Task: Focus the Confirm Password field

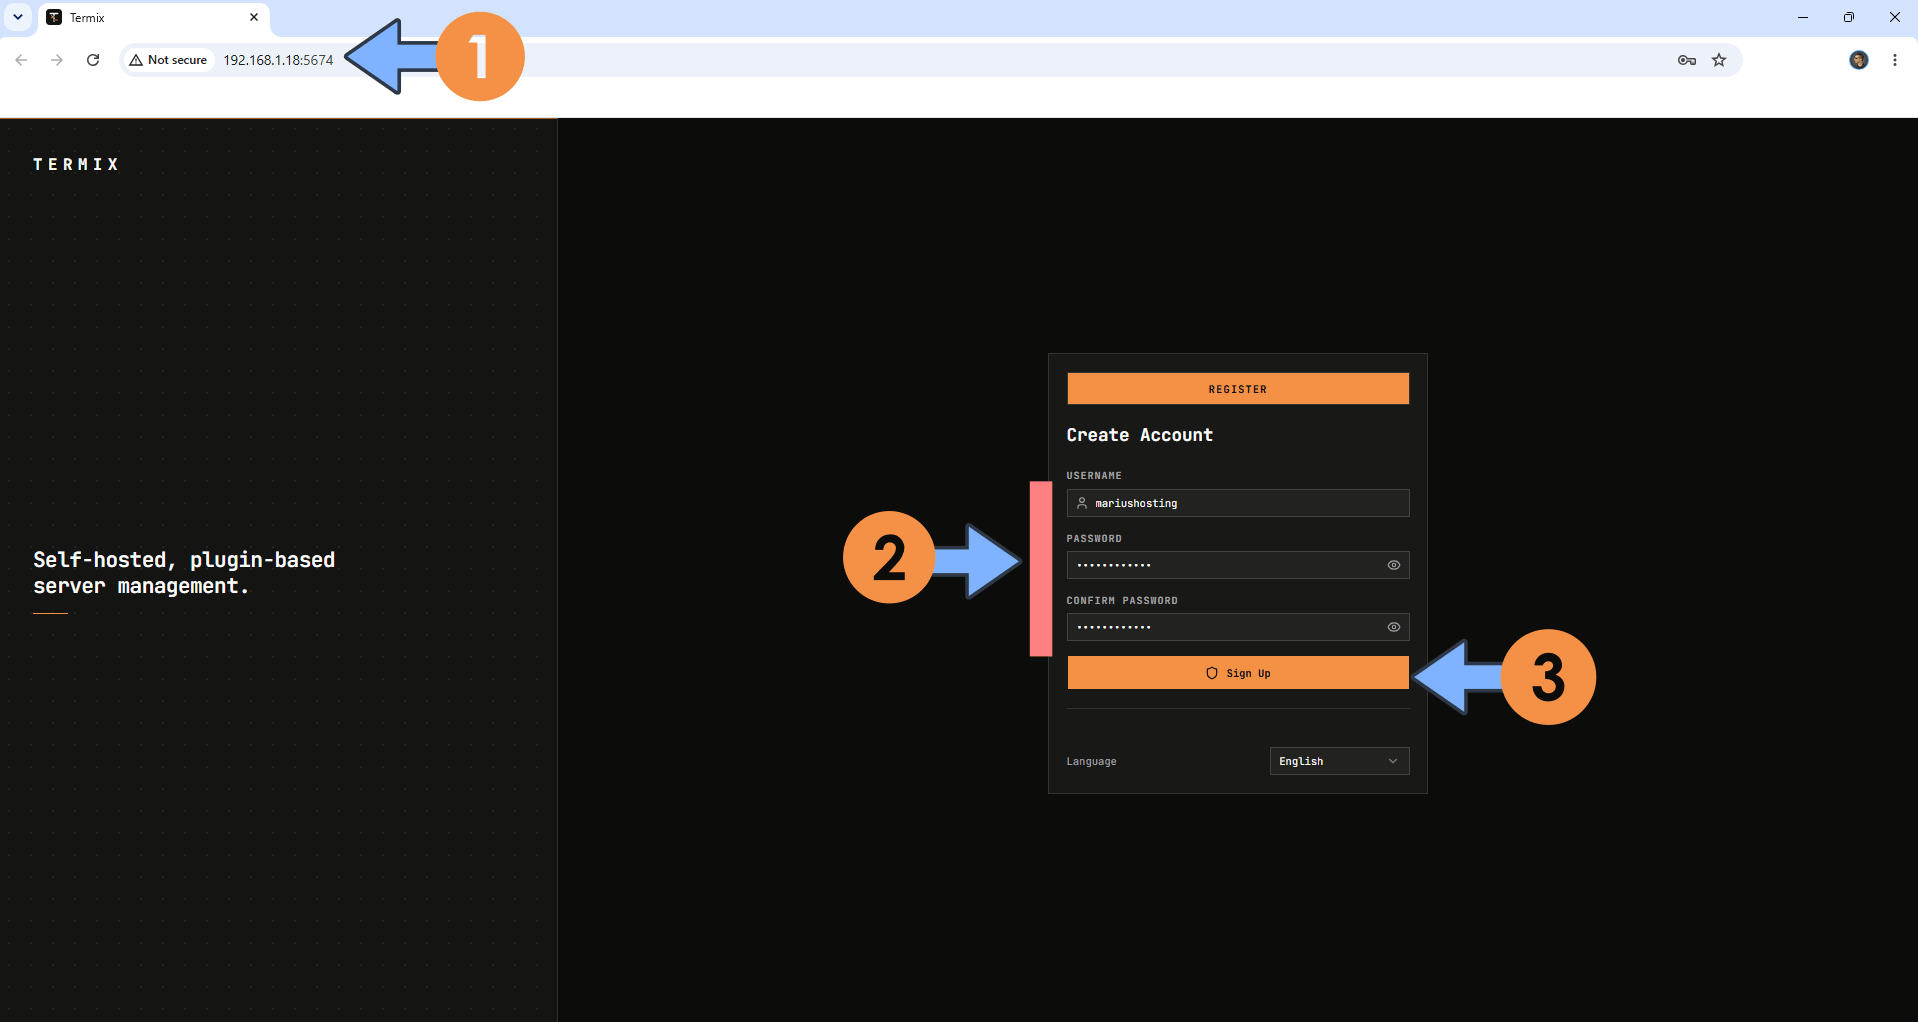Action: (1238, 627)
